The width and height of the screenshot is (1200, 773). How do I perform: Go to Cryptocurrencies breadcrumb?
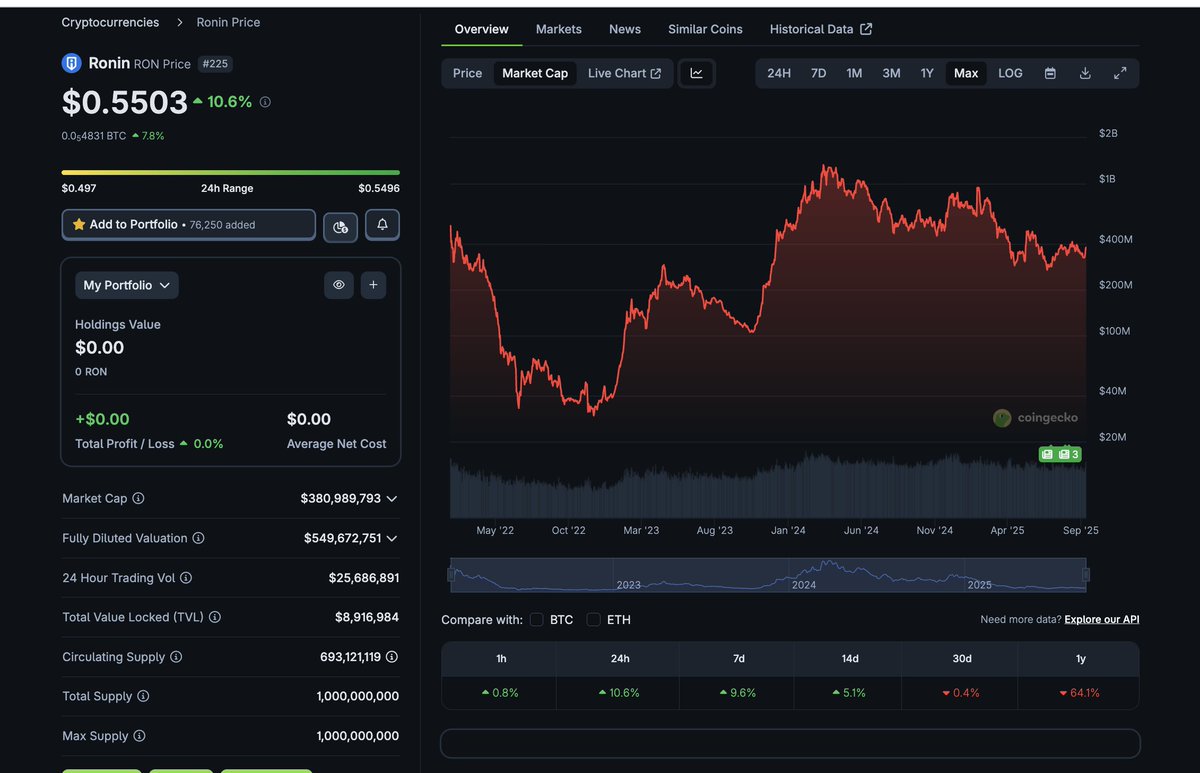pyautogui.click(x=110, y=22)
